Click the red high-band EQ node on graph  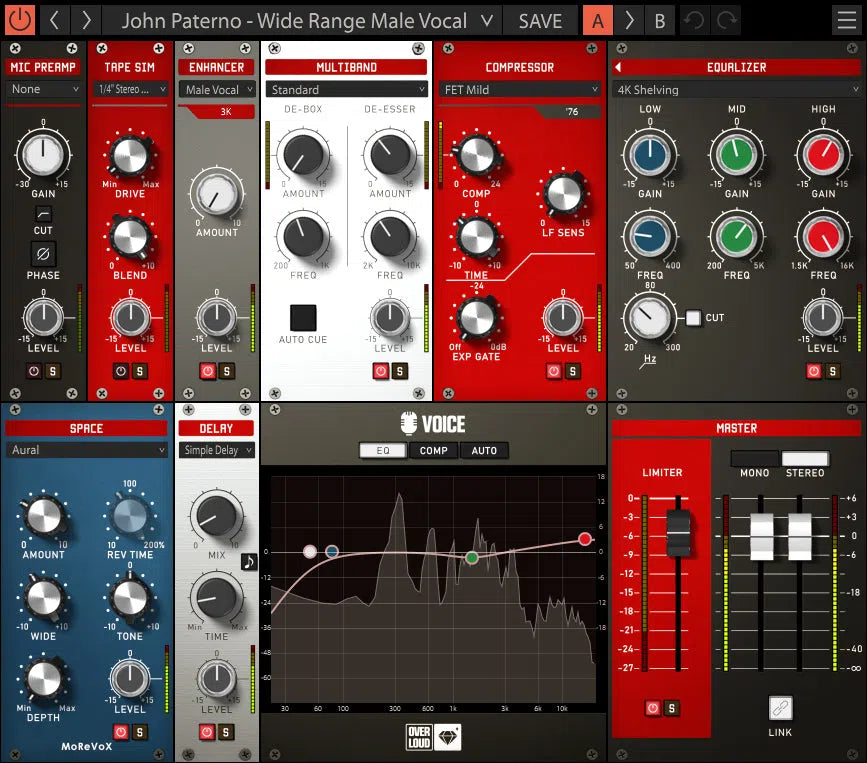585,540
